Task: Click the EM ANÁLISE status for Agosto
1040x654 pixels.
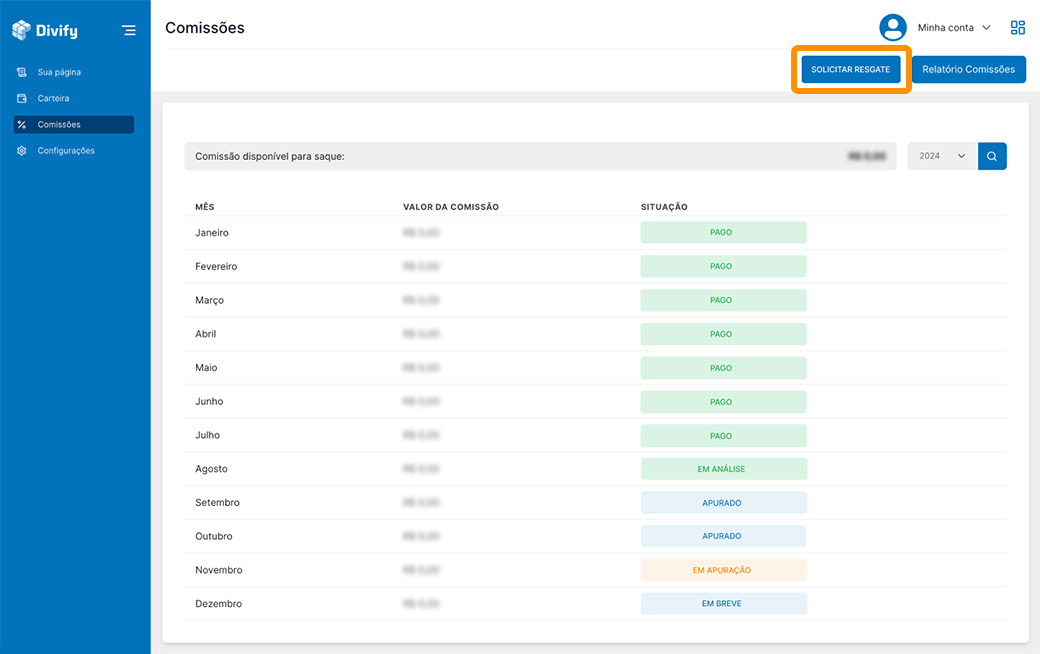Action: (x=722, y=469)
